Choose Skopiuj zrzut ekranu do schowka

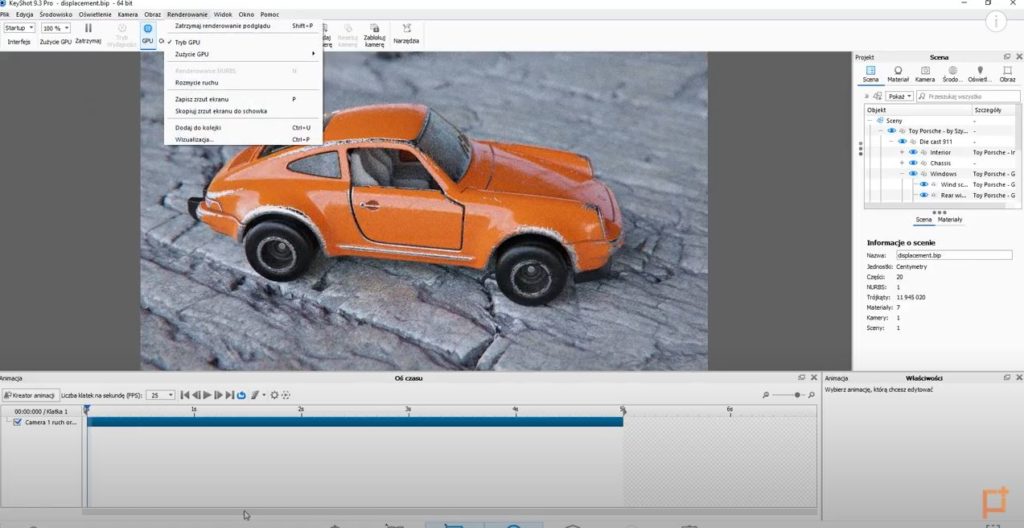pyautogui.click(x=243, y=111)
